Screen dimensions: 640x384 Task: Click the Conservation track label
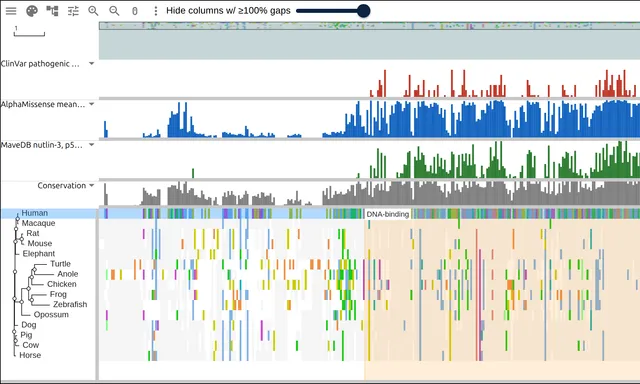(x=62, y=186)
